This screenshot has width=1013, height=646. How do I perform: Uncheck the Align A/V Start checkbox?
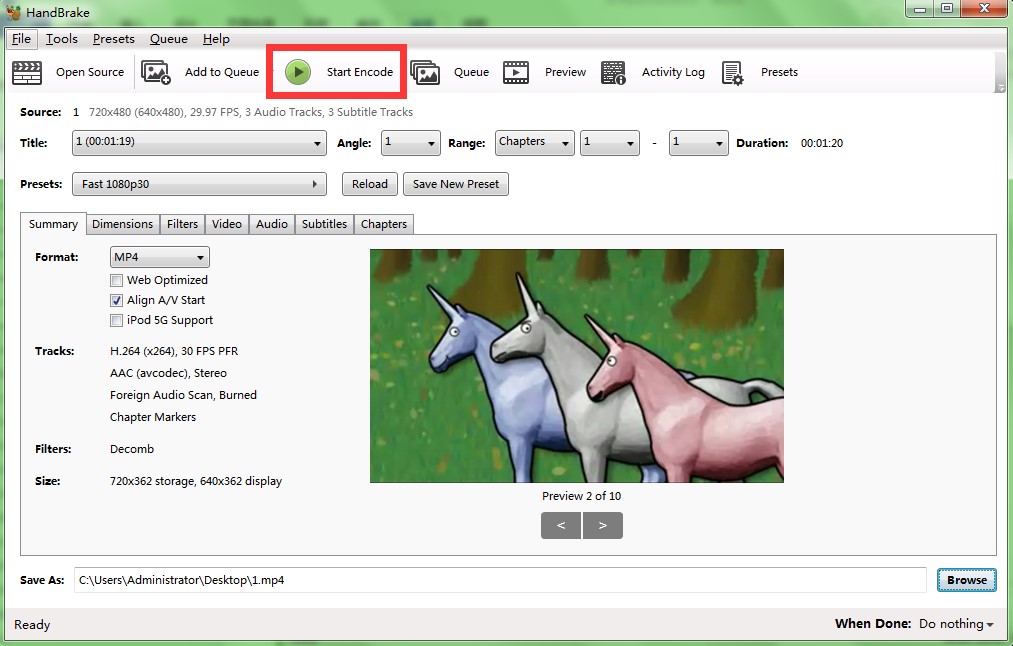click(116, 300)
